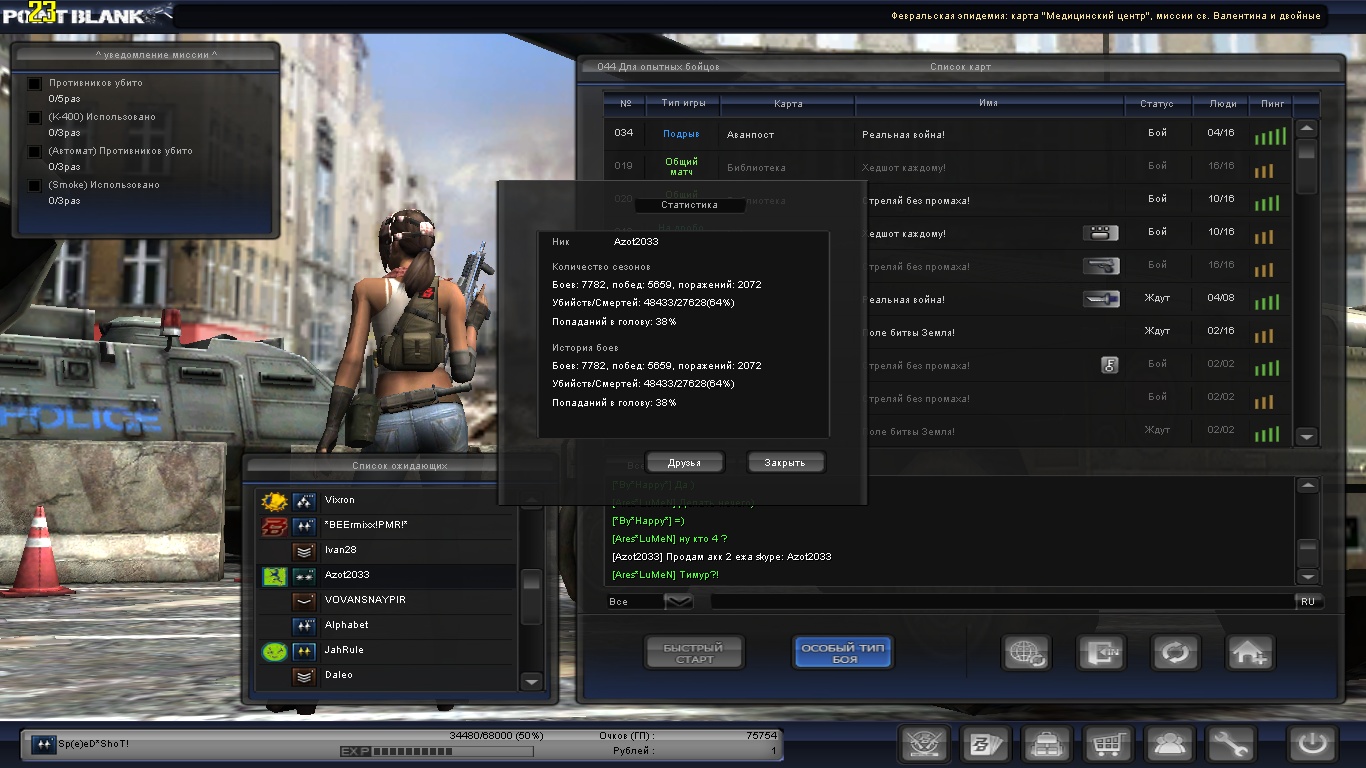1366x768 pixels.
Task: Select room 019 Библиотека row
Action: [948, 167]
